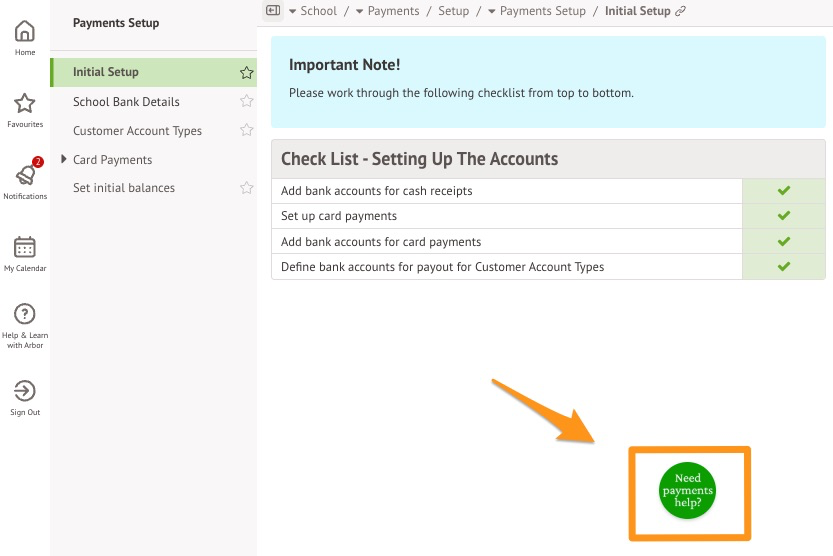Toggle favourite star for Customer Account Types
The width and height of the screenshot is (833, 556).
(246, 130)
